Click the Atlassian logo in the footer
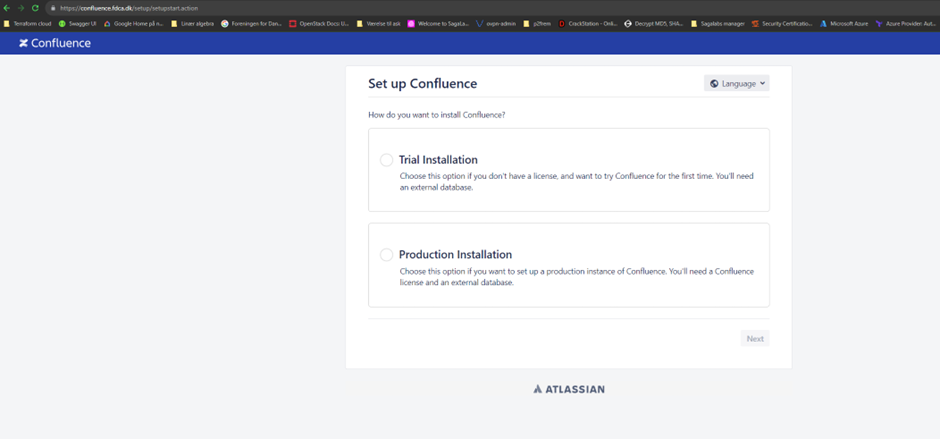Viewport: 940px width, 439px height. coord(568,389)
